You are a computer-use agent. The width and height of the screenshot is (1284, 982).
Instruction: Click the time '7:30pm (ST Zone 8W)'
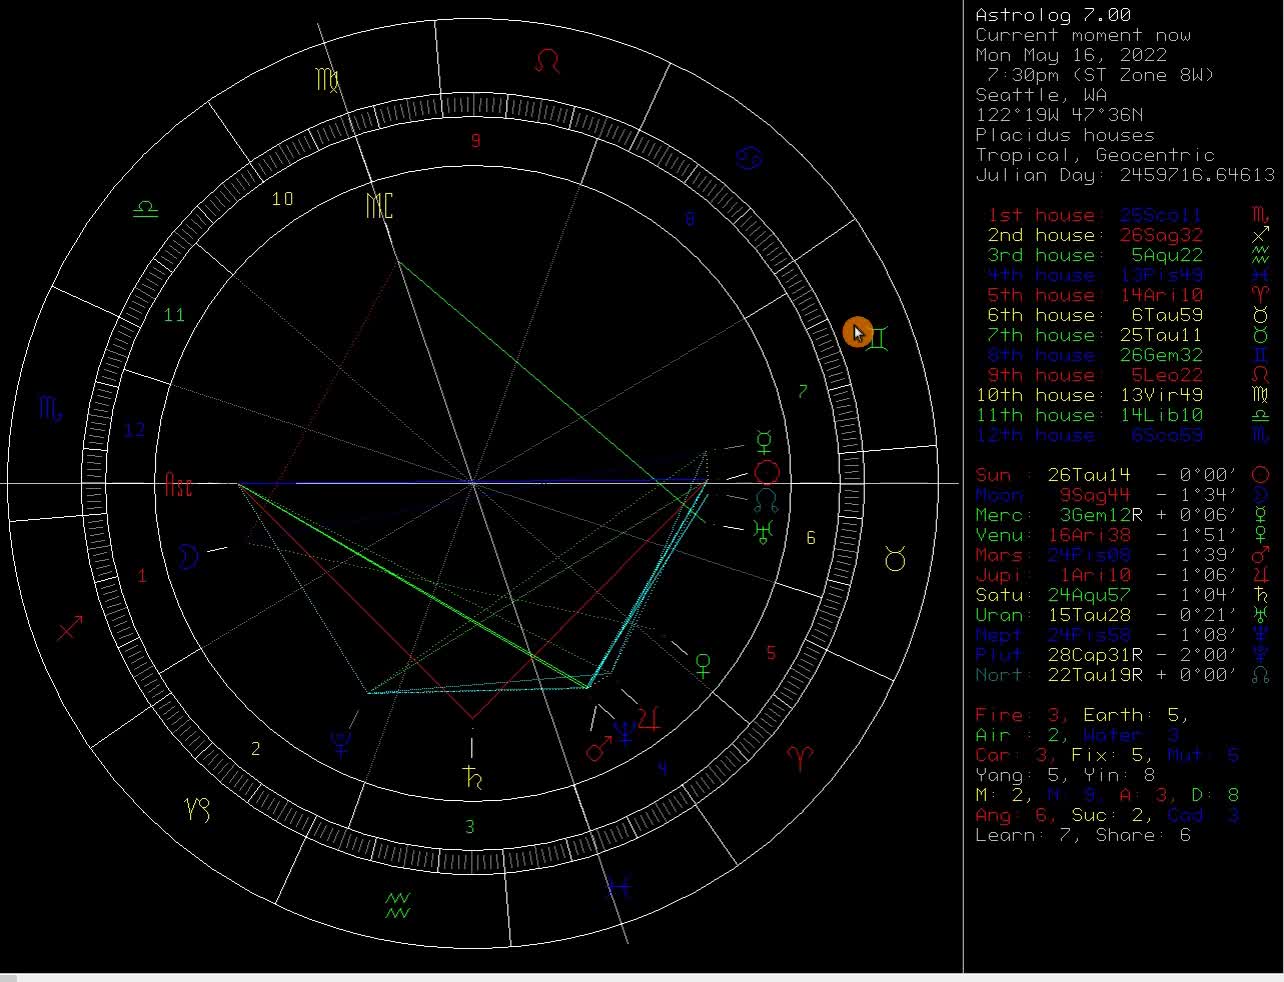pyautogui.click(x=1100, y=75)
